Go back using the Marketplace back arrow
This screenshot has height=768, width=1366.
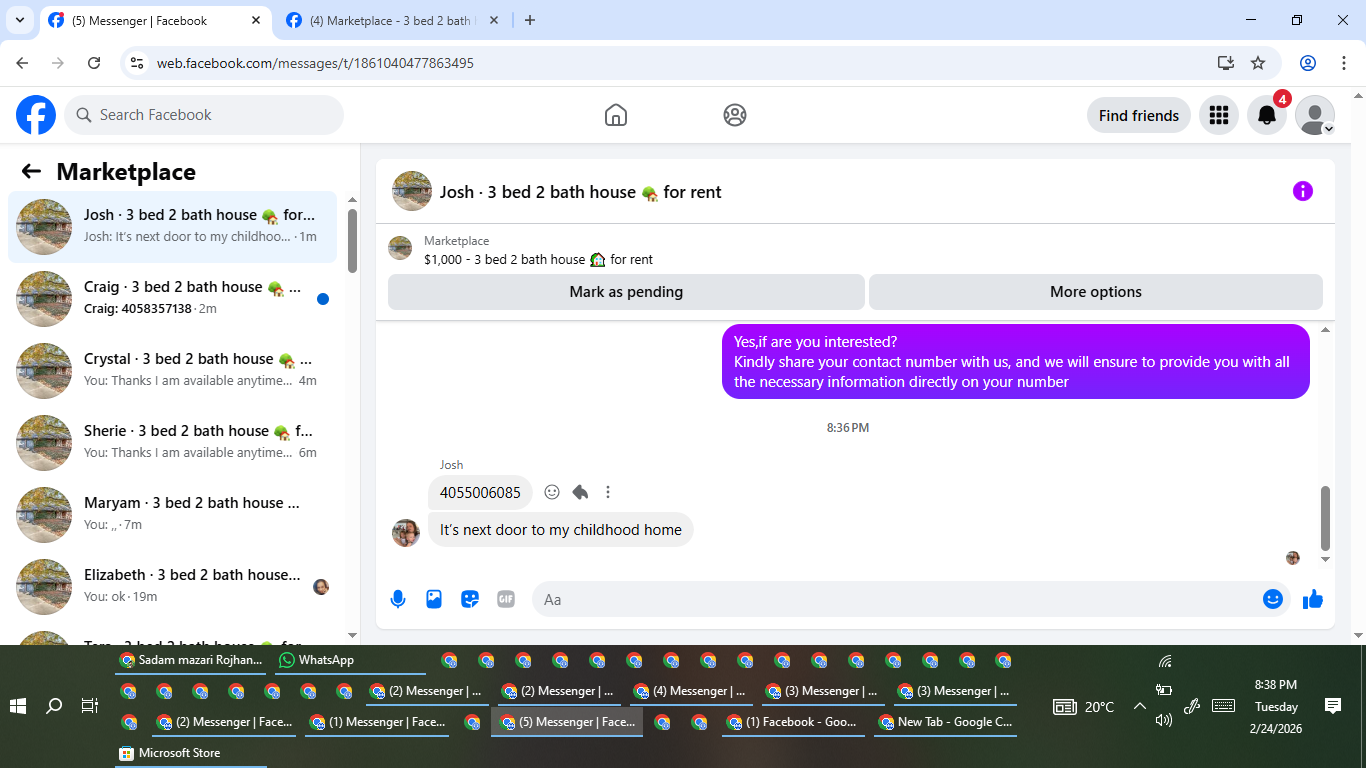(x=31, y=171)
